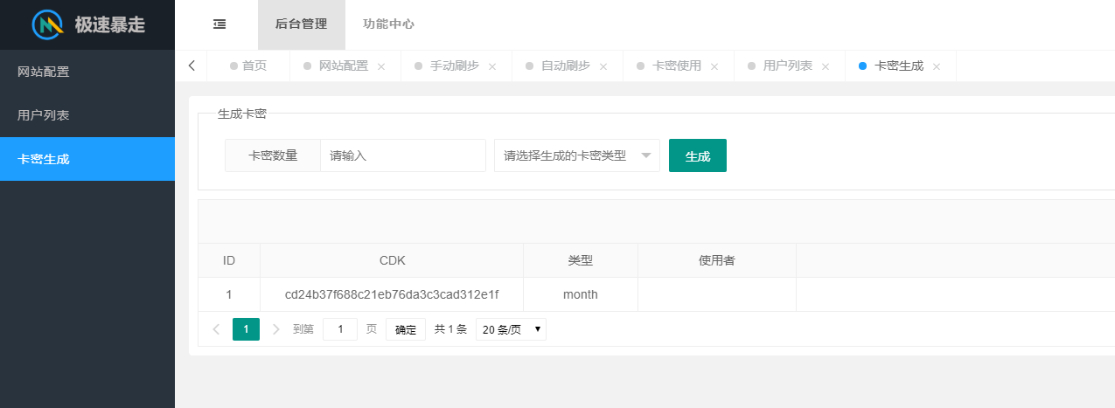Close the 网站配置 tab
The height and width of the screenshot is (408, 1115).
tap(381, 67)
